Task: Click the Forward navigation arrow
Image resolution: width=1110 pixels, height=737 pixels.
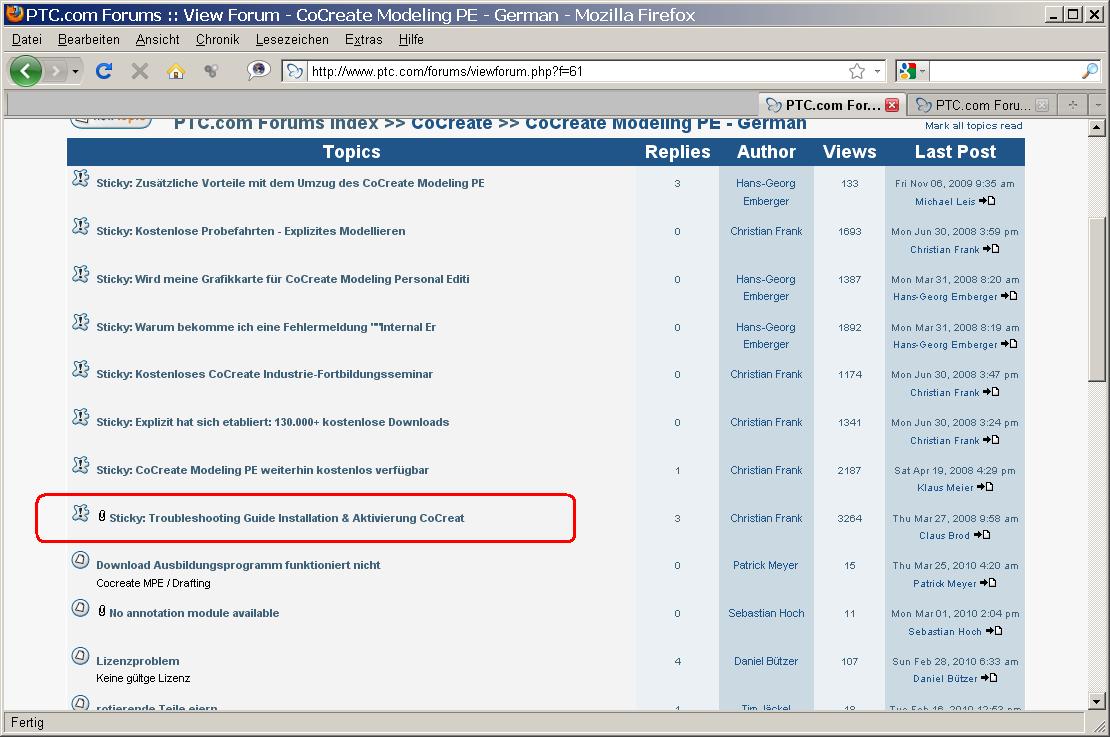Action: [55, 71]
